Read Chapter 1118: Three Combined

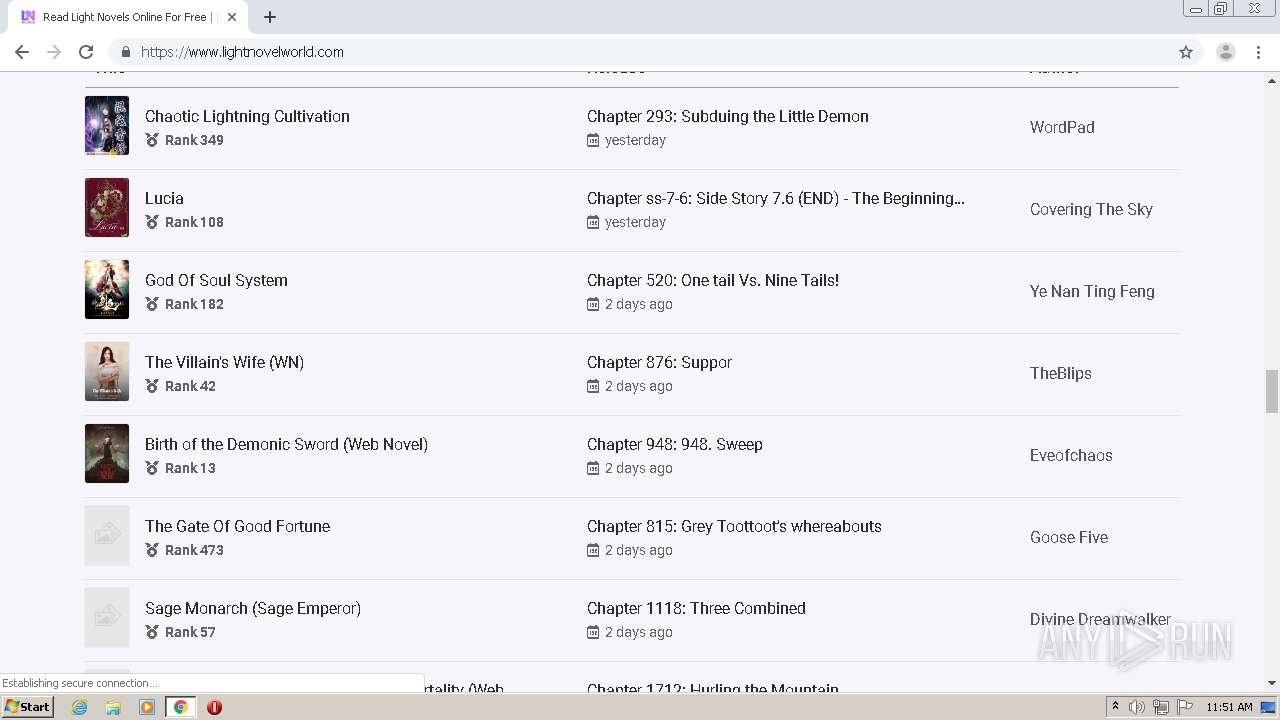coord(696,608)
